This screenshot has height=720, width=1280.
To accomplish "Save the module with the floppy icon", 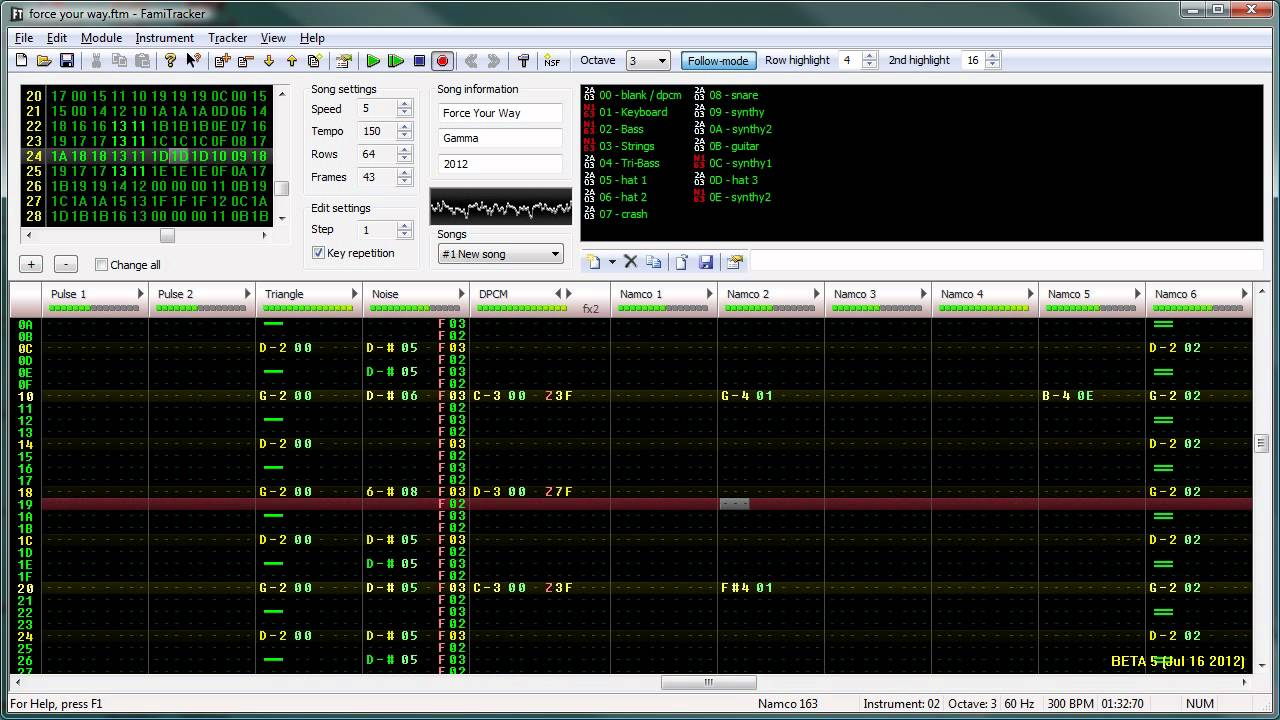I will point(67,61).
